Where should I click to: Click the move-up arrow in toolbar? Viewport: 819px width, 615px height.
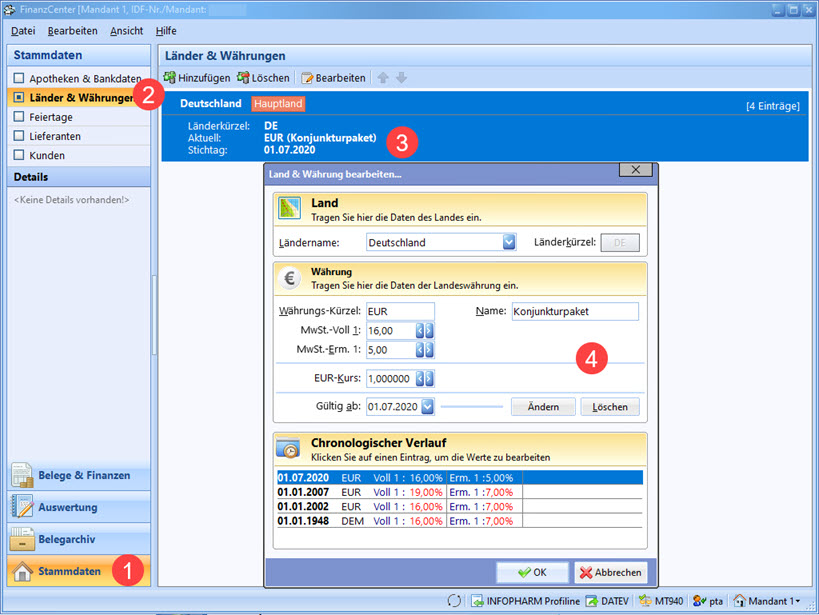coord(383,78)
